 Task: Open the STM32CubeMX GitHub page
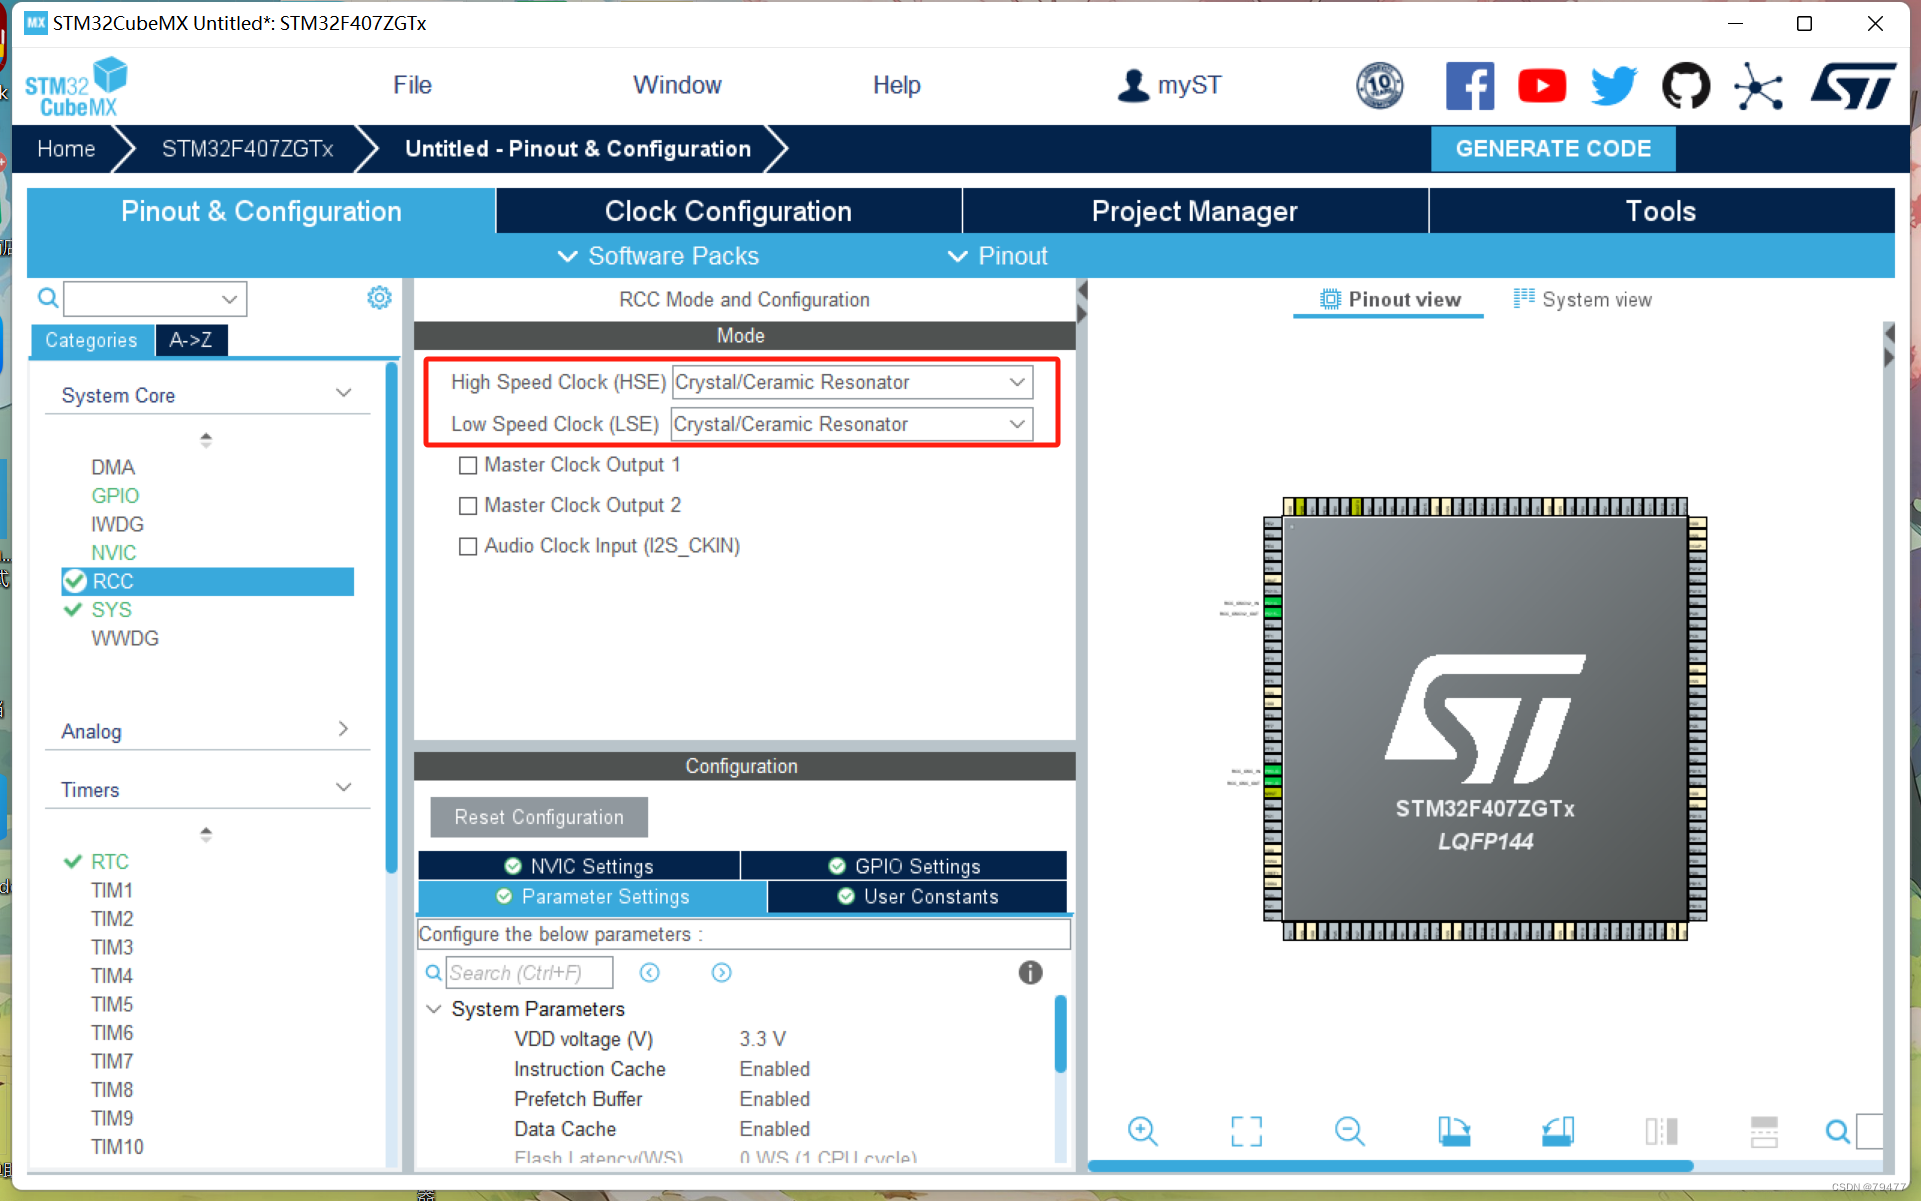(x=1686, y=86)
